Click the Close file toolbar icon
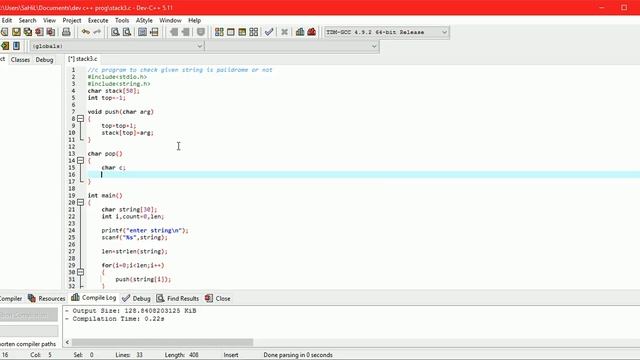Viewport: 640px width, 360px height. (39, 32)
